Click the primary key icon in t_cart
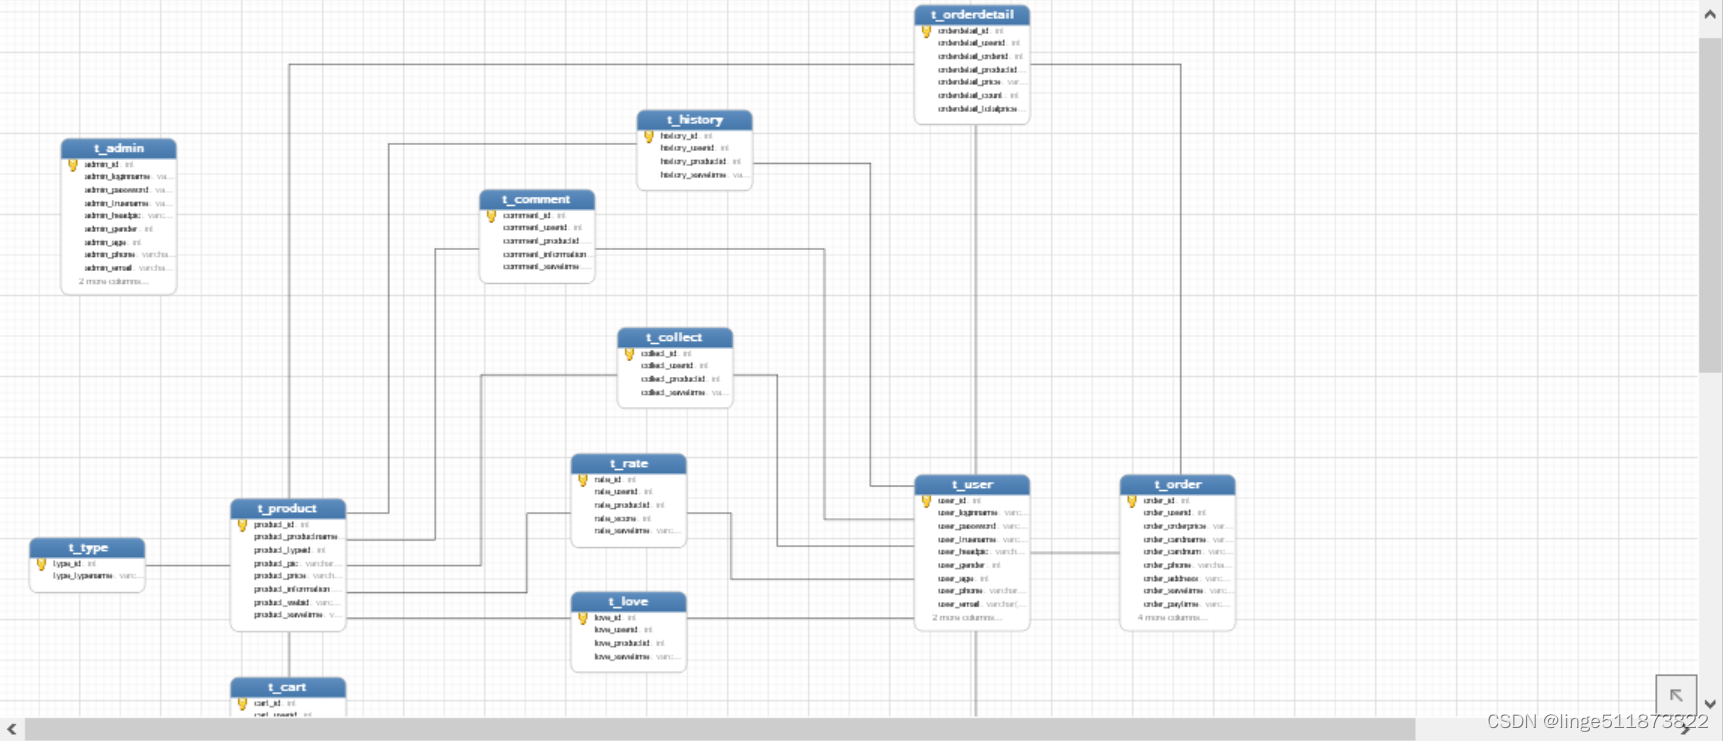 click(242, 704)
